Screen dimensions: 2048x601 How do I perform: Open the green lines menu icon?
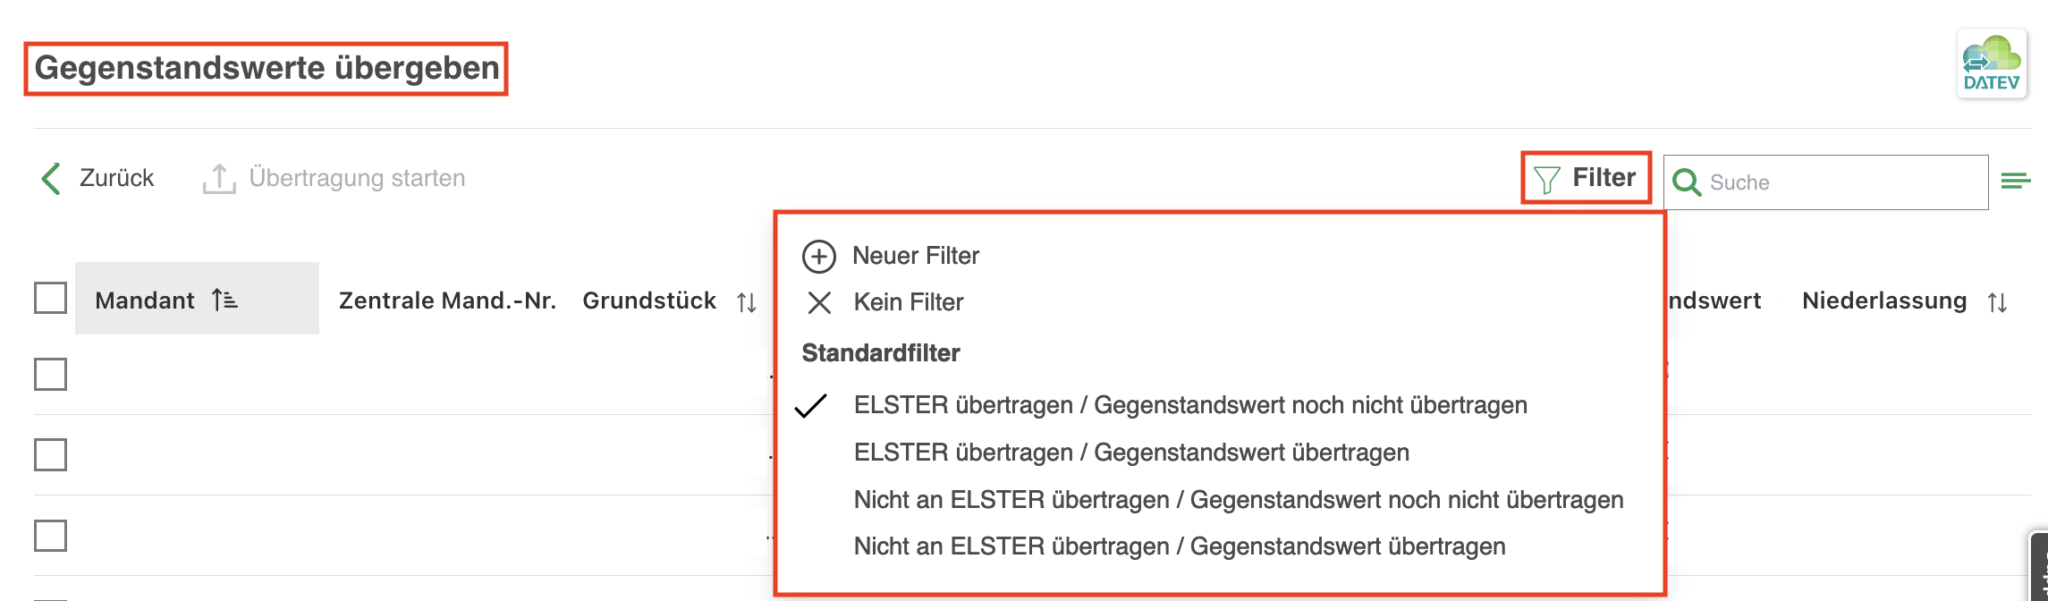(2015, 181)
